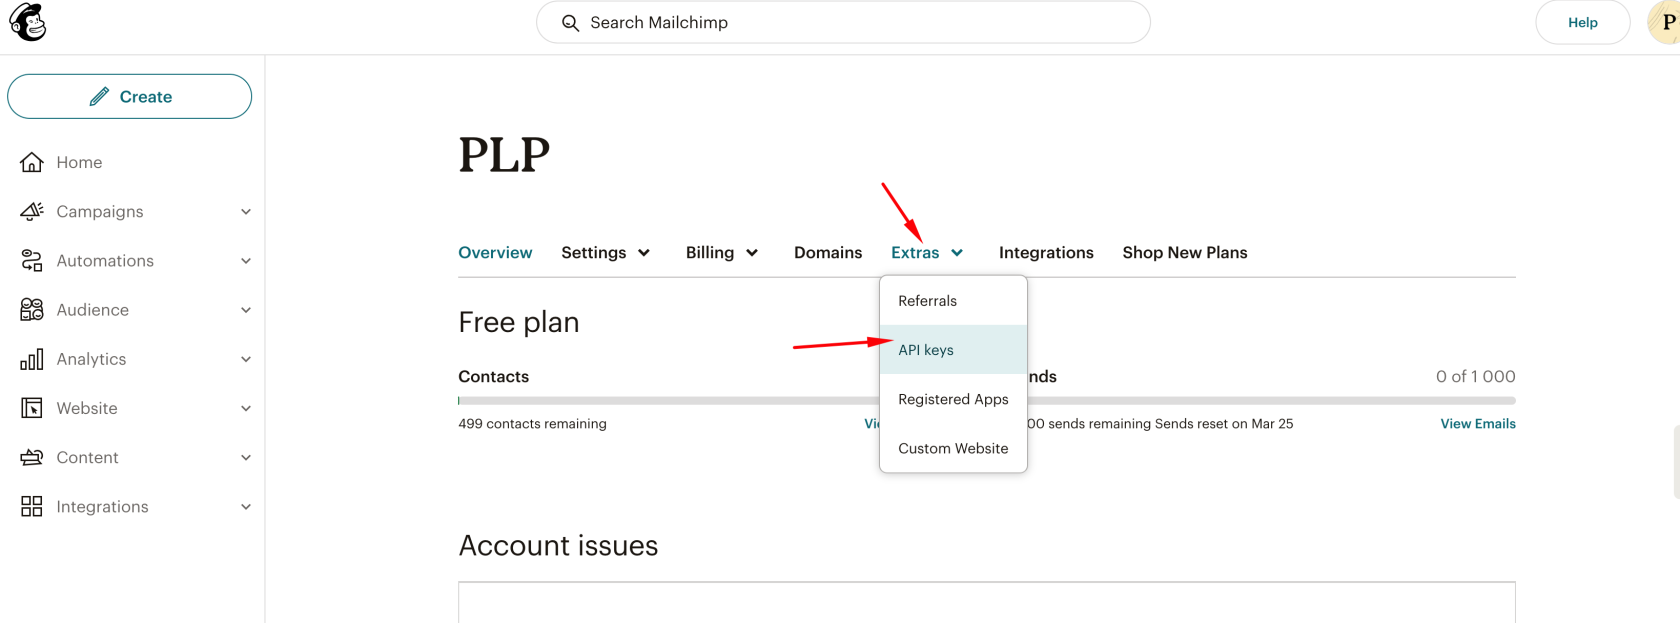Expand the Automations sidebar chevron
Screen dimensions: 1680x623
(246, 261)
